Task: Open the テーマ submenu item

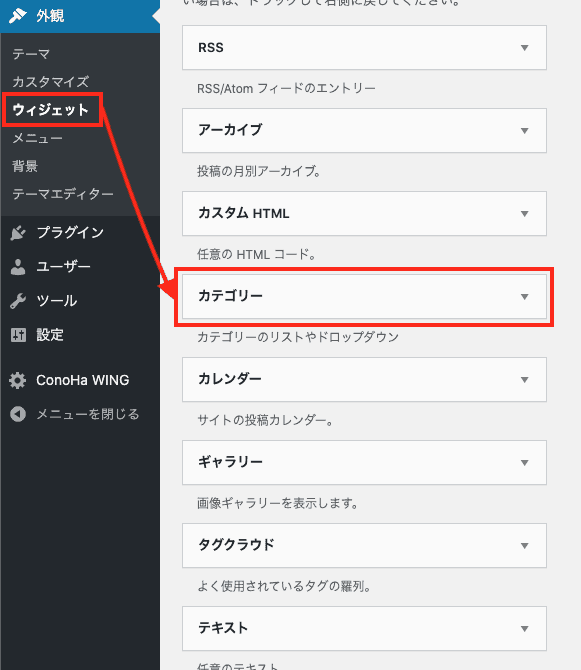Action: tap(31, 54)
